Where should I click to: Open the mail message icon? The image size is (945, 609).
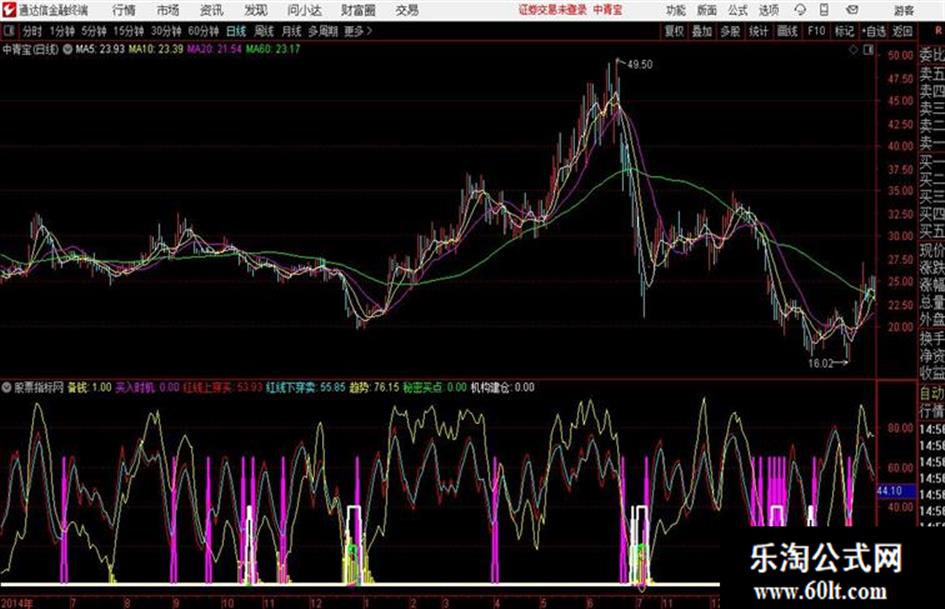pos(852,10)
